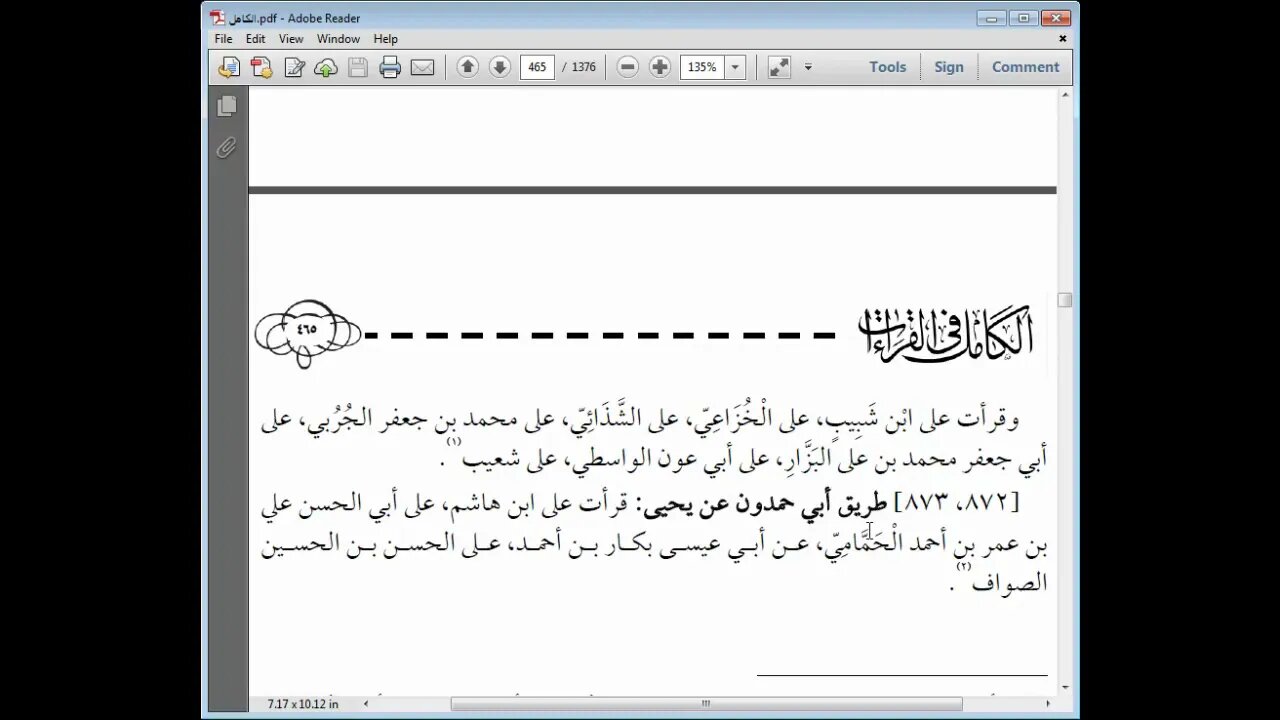
Task: Click the page number field showing 465
Action: point(538,67)
